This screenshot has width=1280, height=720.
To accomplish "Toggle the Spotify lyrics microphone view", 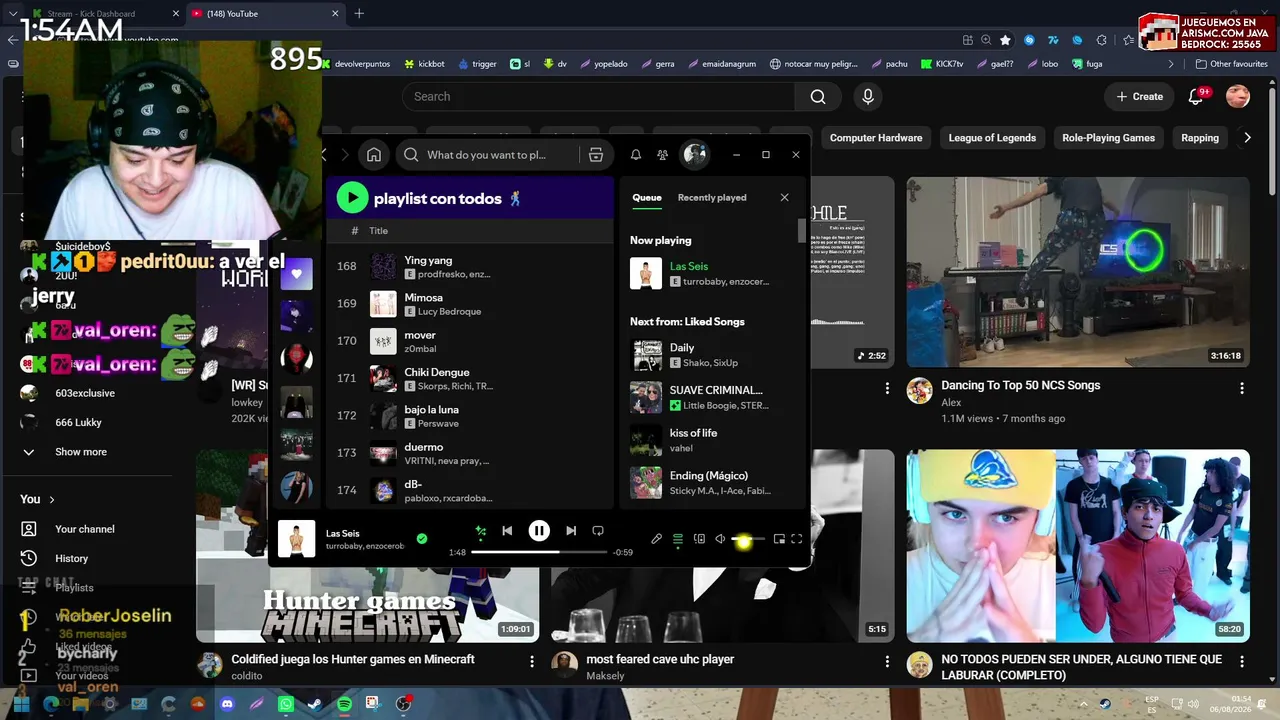I will 656,539.
